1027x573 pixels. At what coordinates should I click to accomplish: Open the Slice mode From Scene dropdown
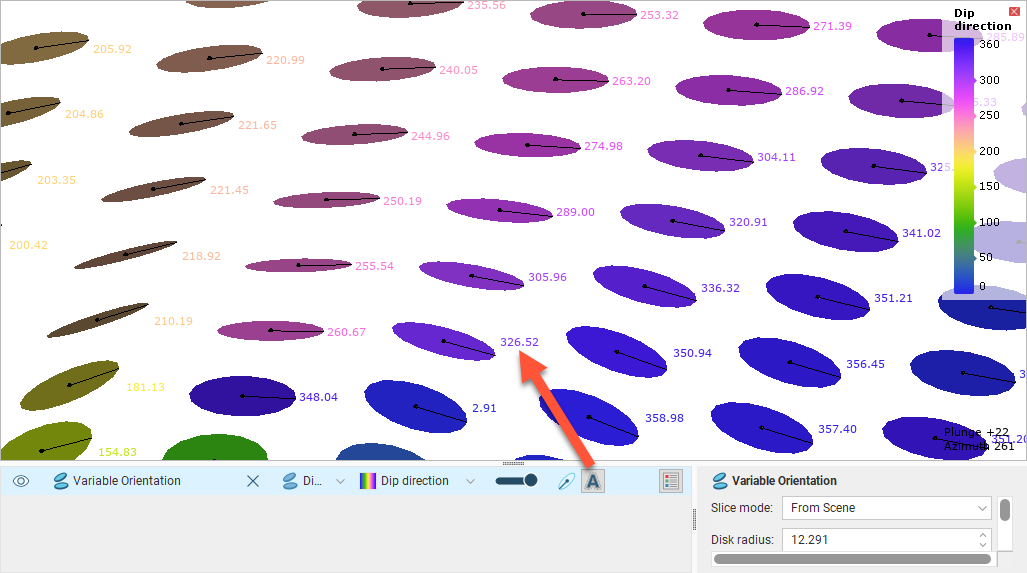[x=887, y=508]
